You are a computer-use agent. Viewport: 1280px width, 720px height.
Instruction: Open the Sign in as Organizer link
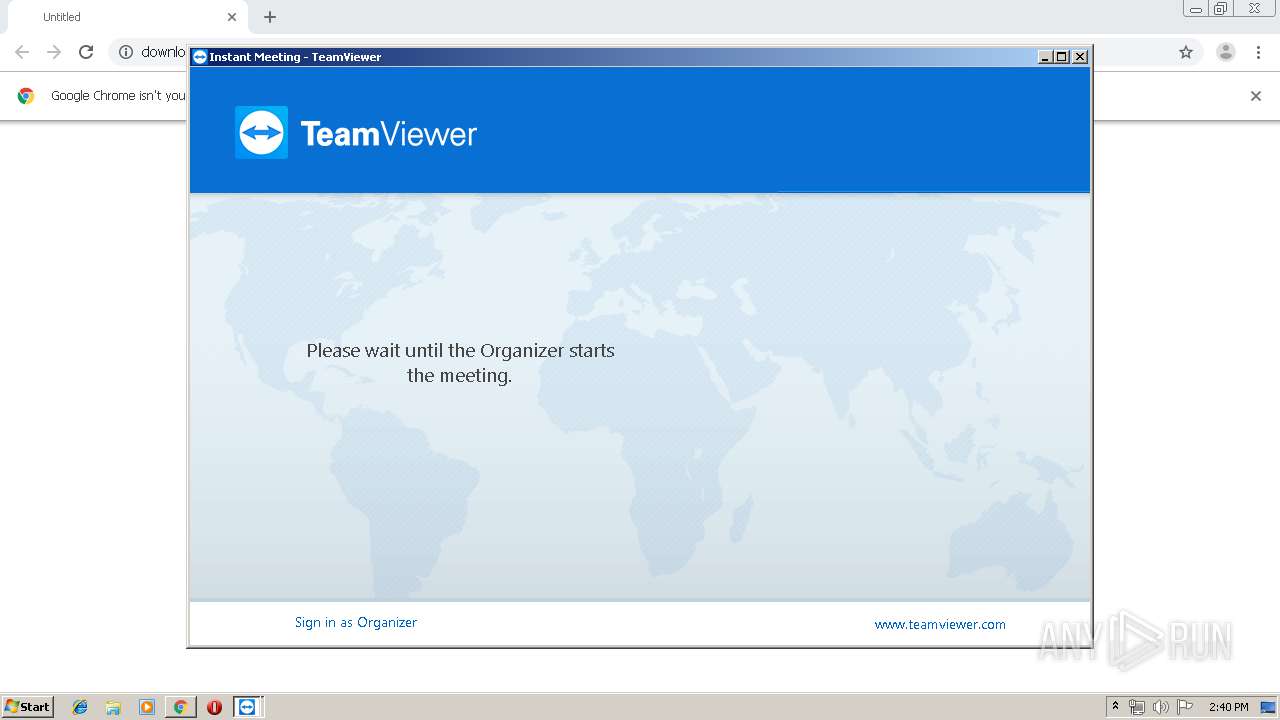pos(355,622)
